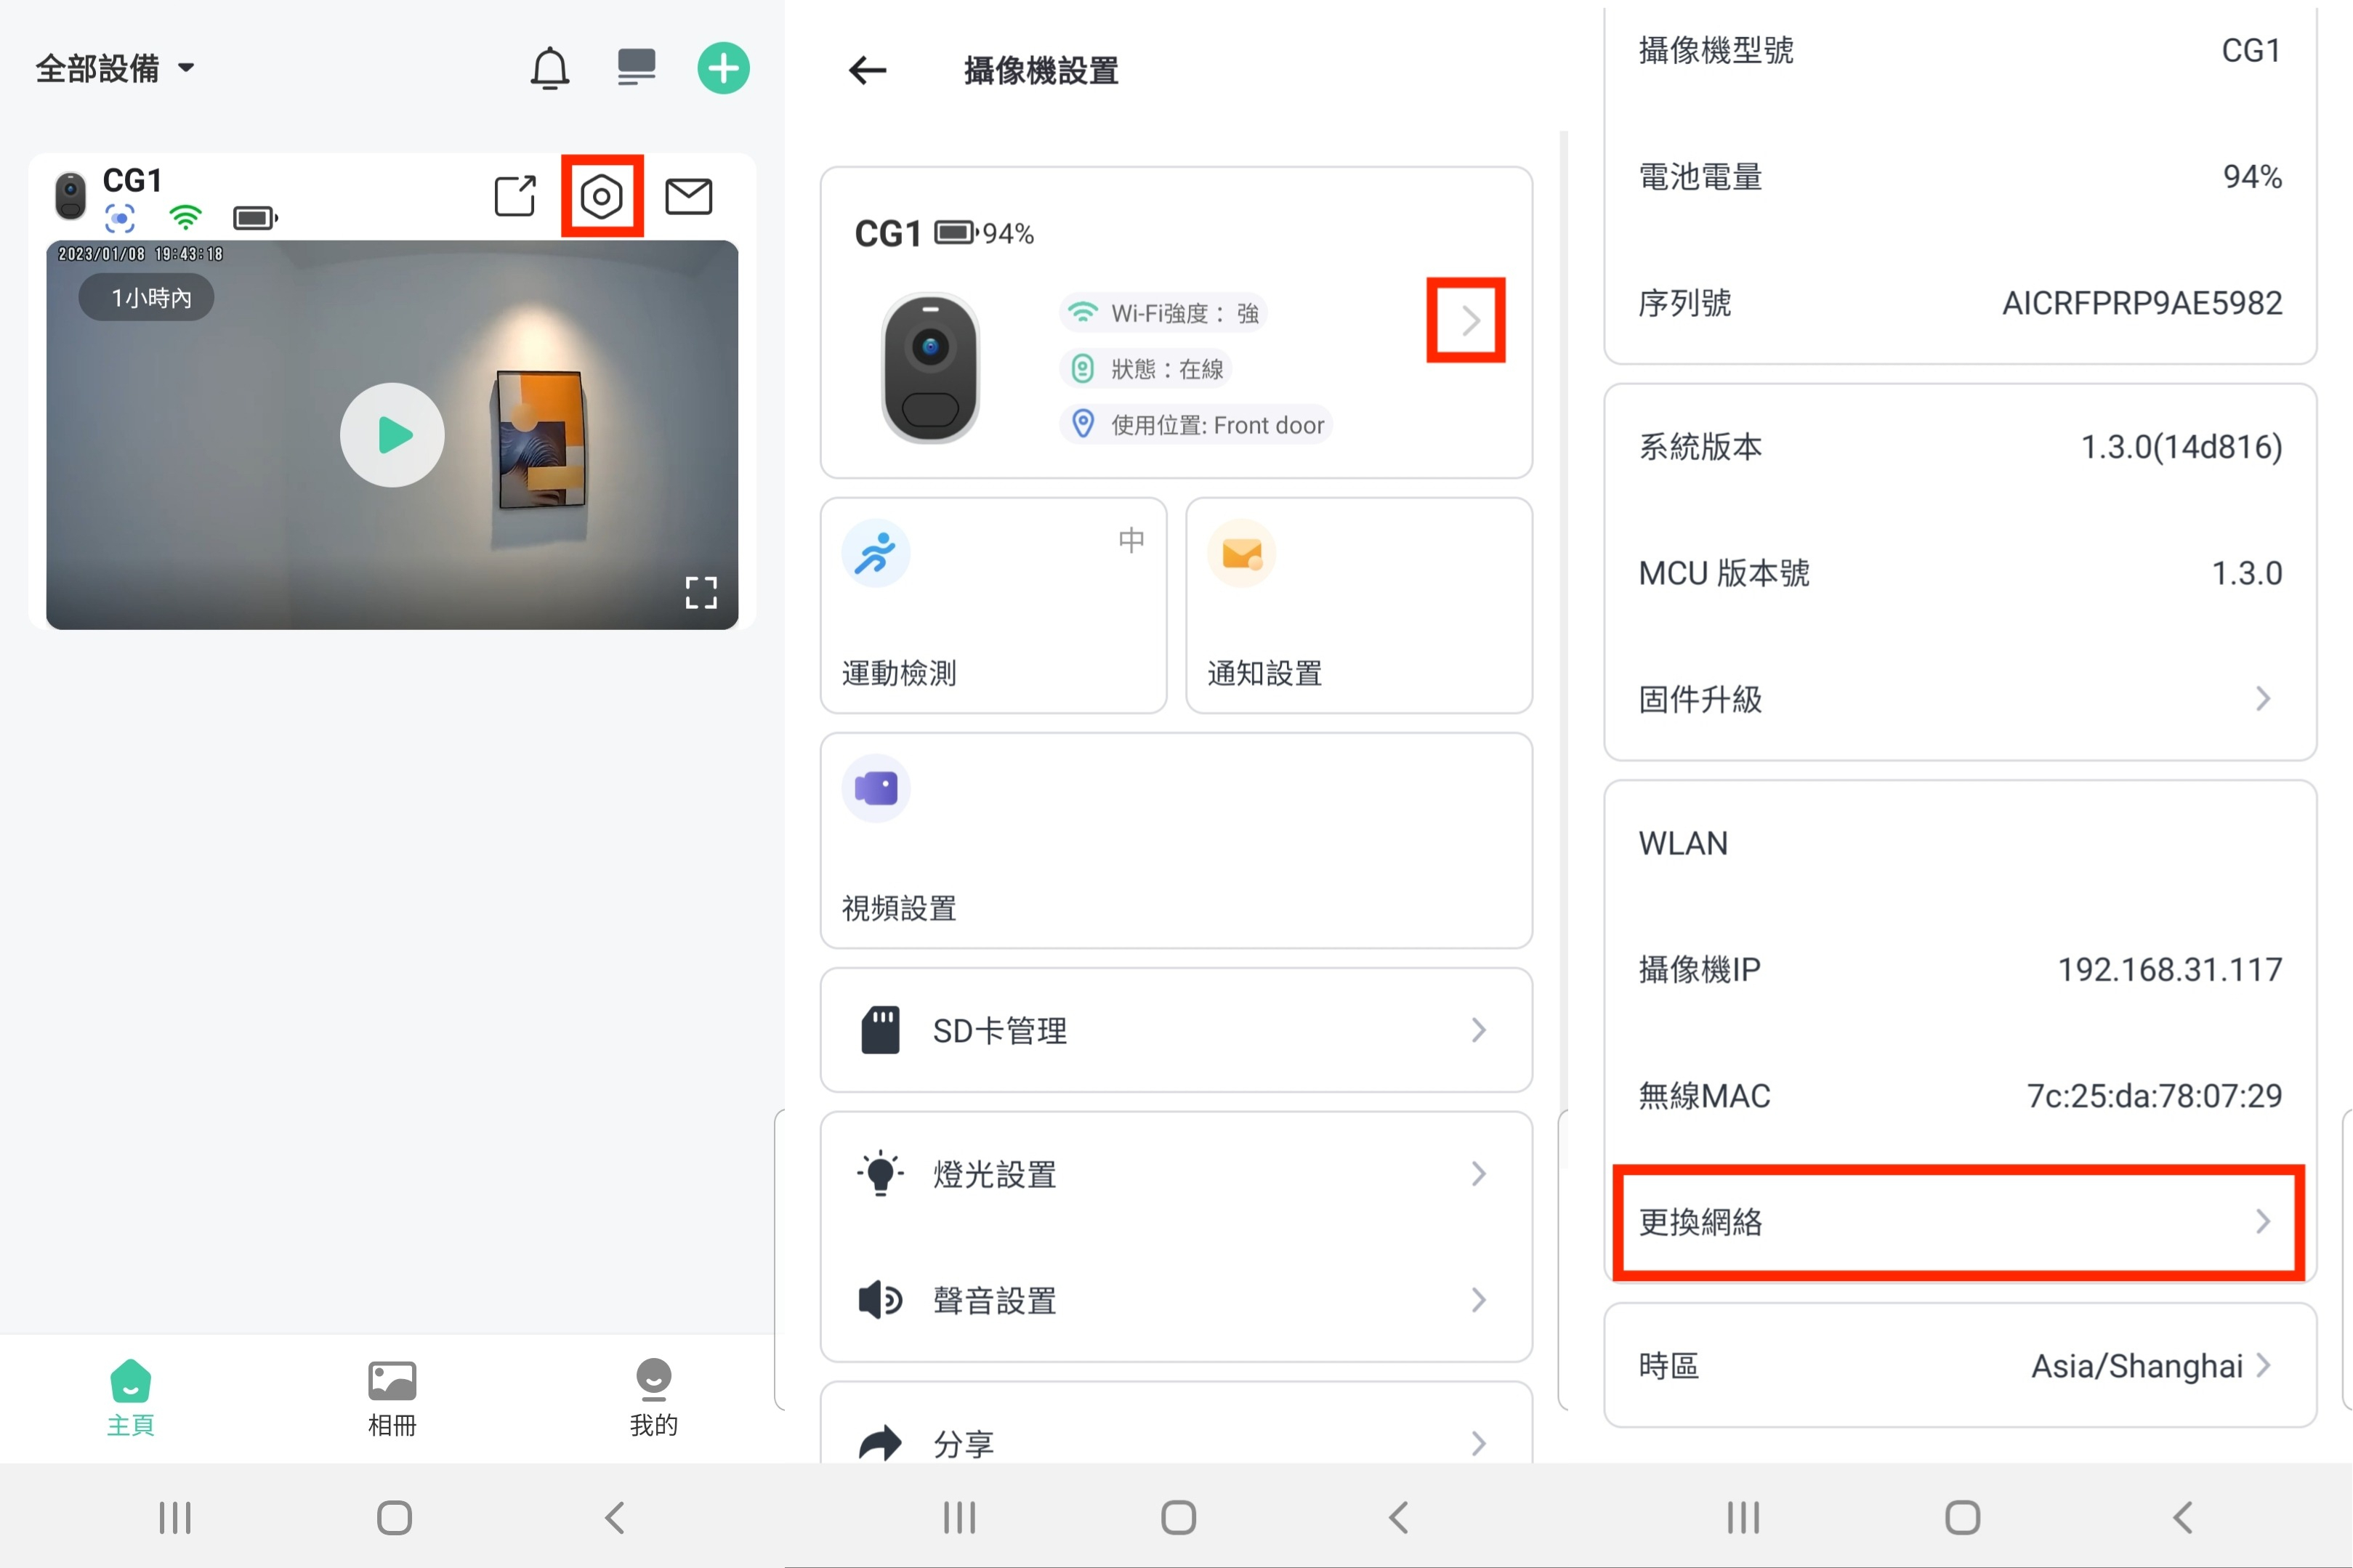Open CG1 camera settings gear icon
Viewport: 2353px width, 1568px height.
602,196
